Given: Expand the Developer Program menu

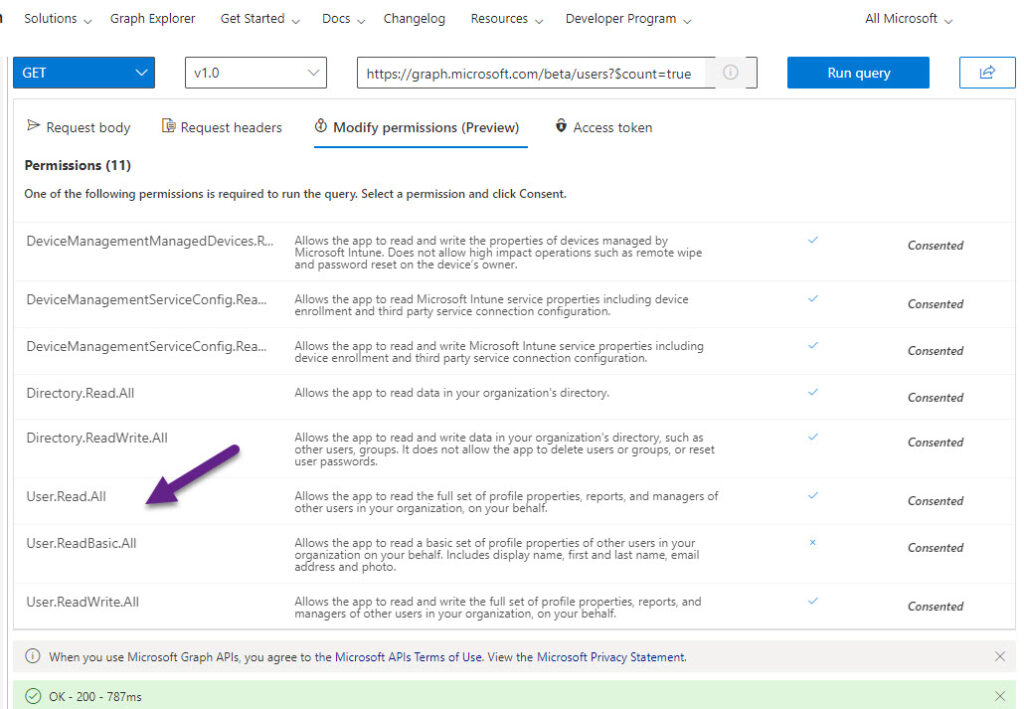Looking at the screenshot, I should (x=628, y=18).
